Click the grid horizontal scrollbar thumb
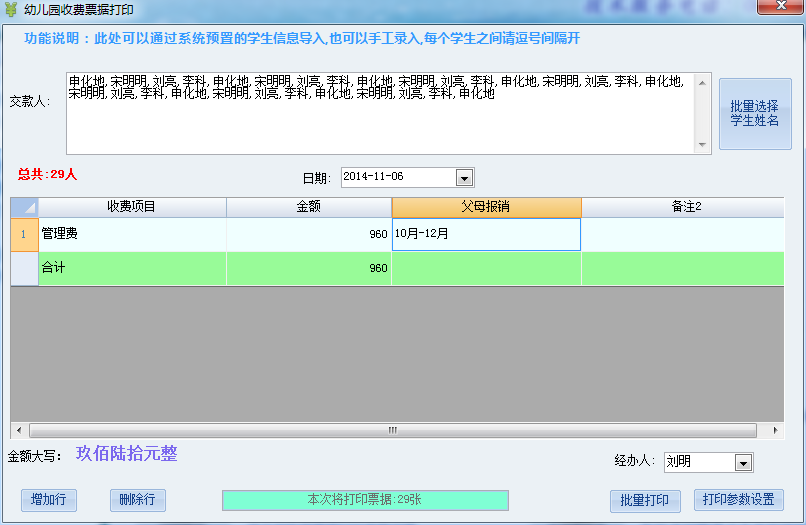 (x=393, y=430)
